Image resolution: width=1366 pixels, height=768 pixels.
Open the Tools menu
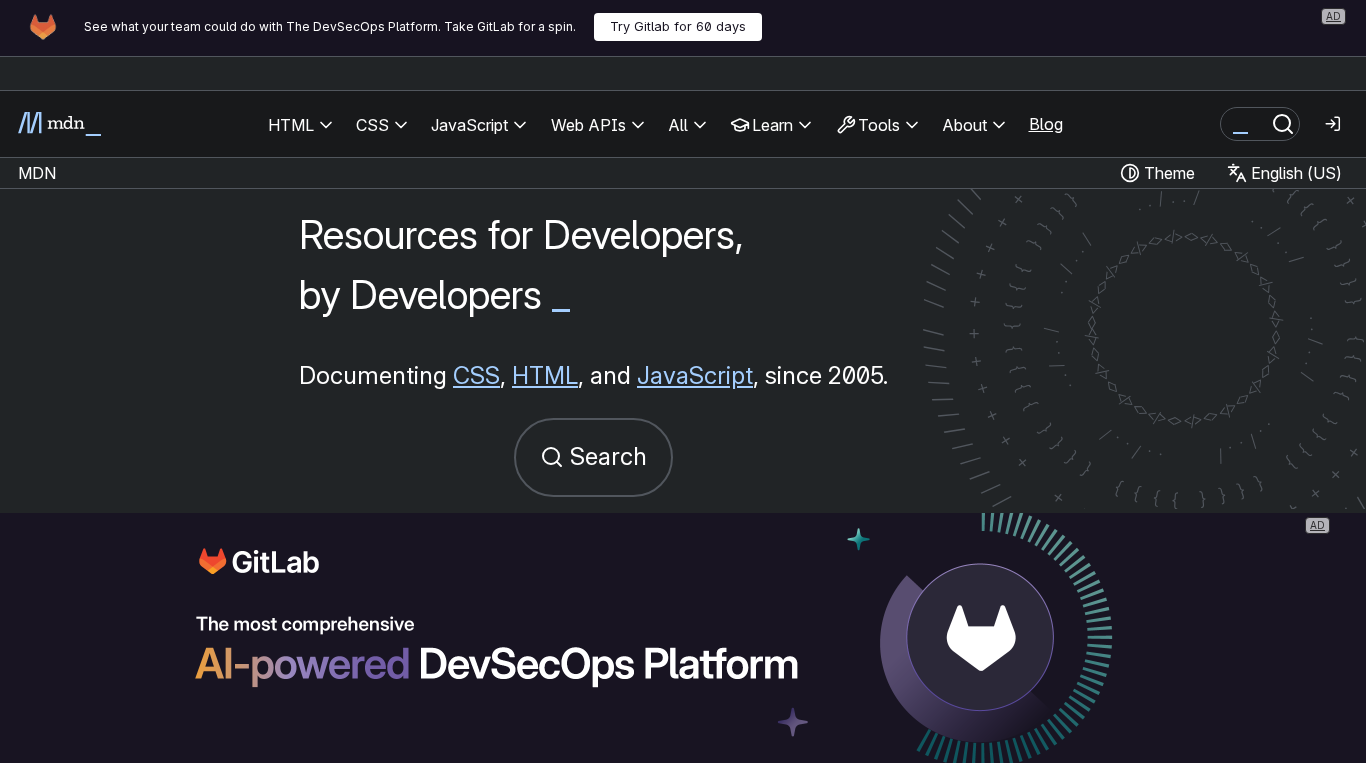(x=877, y=125)
